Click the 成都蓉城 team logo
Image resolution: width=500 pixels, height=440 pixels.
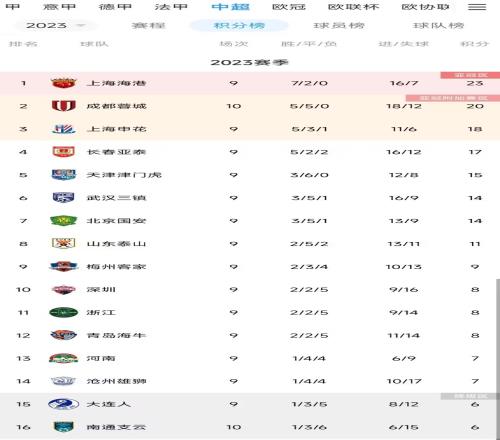click(x=63, y=106)
